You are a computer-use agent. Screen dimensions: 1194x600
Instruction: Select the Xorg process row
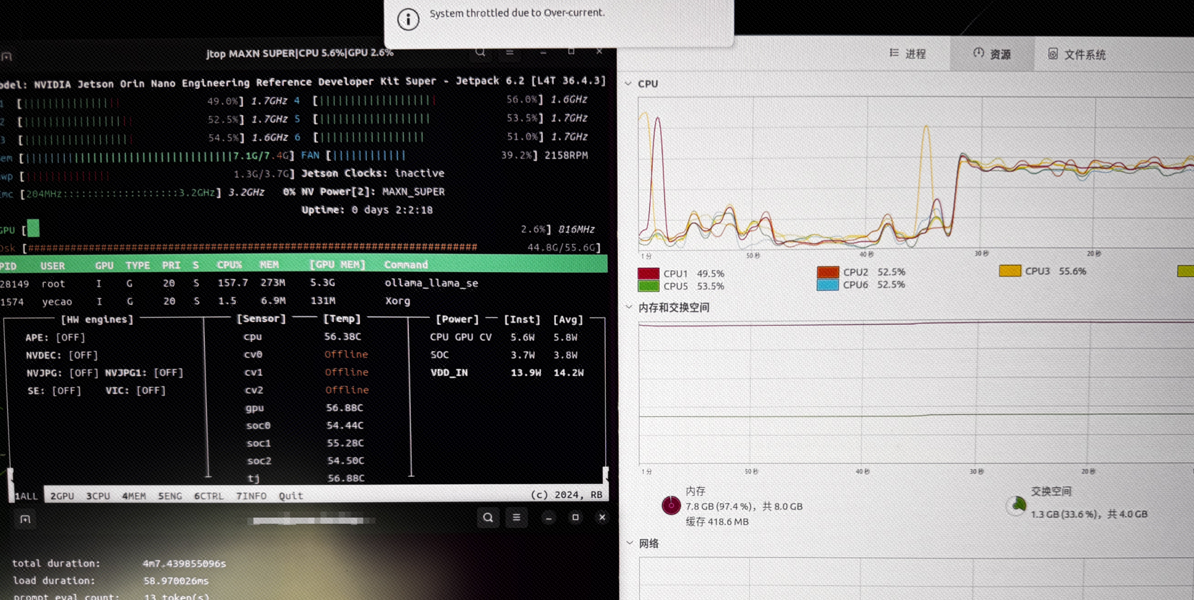(x=304, y=302)
